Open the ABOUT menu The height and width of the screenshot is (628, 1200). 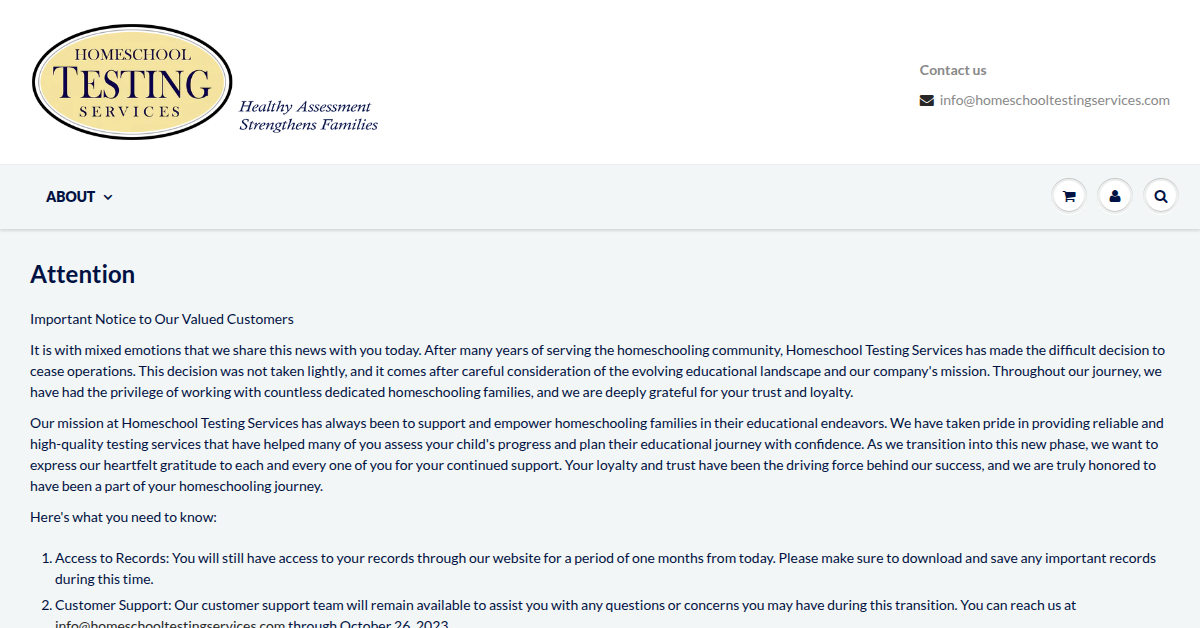(71, 197)
